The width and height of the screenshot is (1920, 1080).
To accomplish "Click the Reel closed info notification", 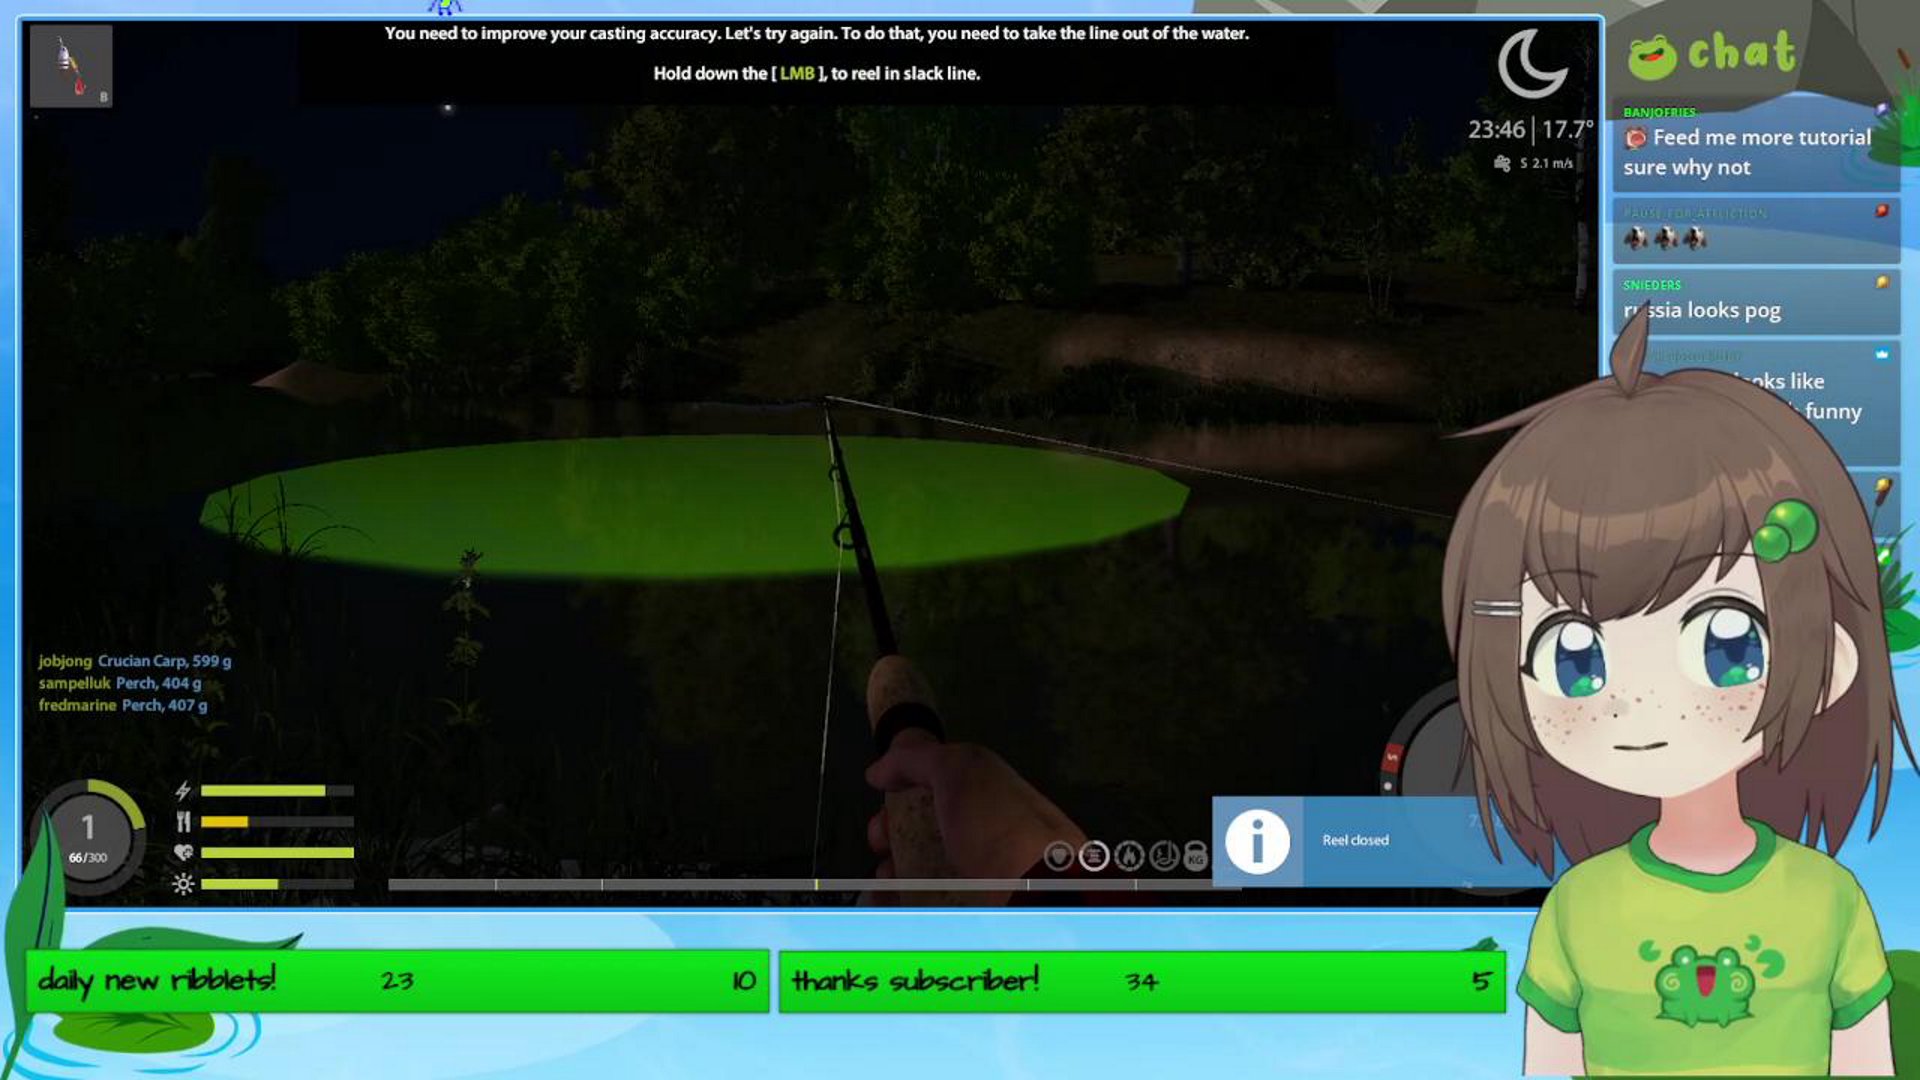I will point(1355,840).
